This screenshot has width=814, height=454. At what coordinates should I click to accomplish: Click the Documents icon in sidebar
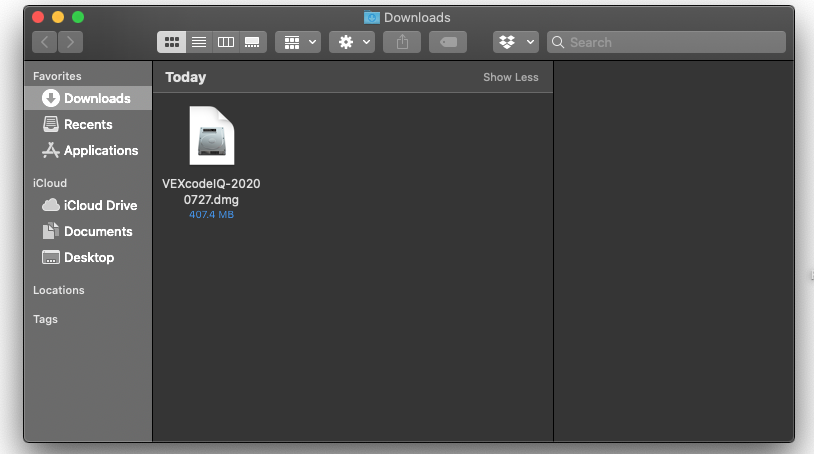50,231
